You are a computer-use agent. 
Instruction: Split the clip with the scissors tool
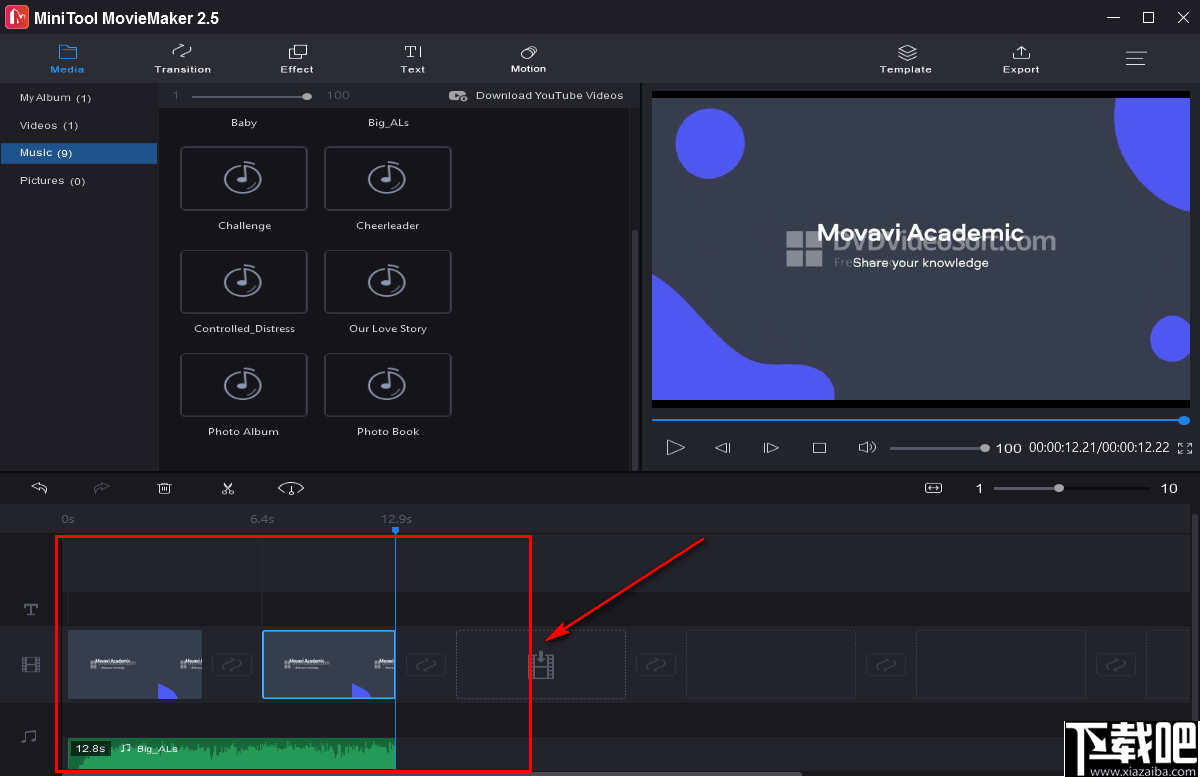pos(228,488)
